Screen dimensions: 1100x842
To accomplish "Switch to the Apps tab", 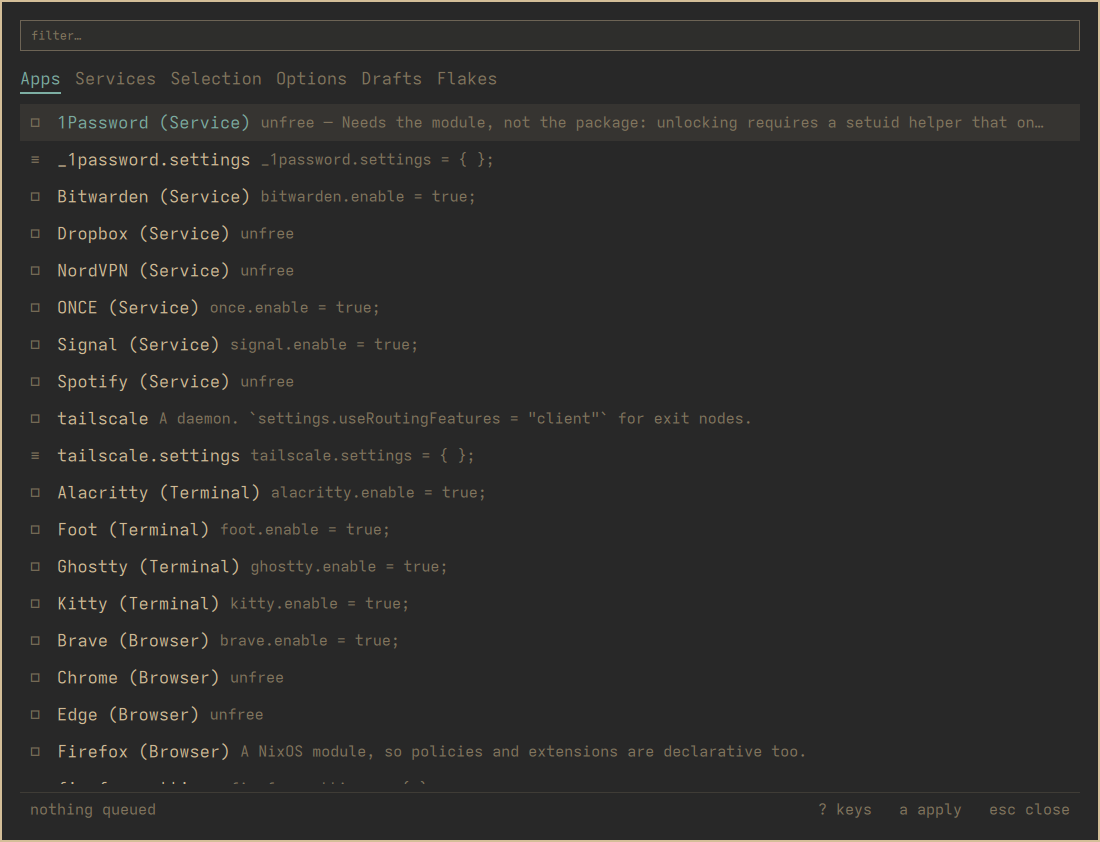I will pos(40,79).
